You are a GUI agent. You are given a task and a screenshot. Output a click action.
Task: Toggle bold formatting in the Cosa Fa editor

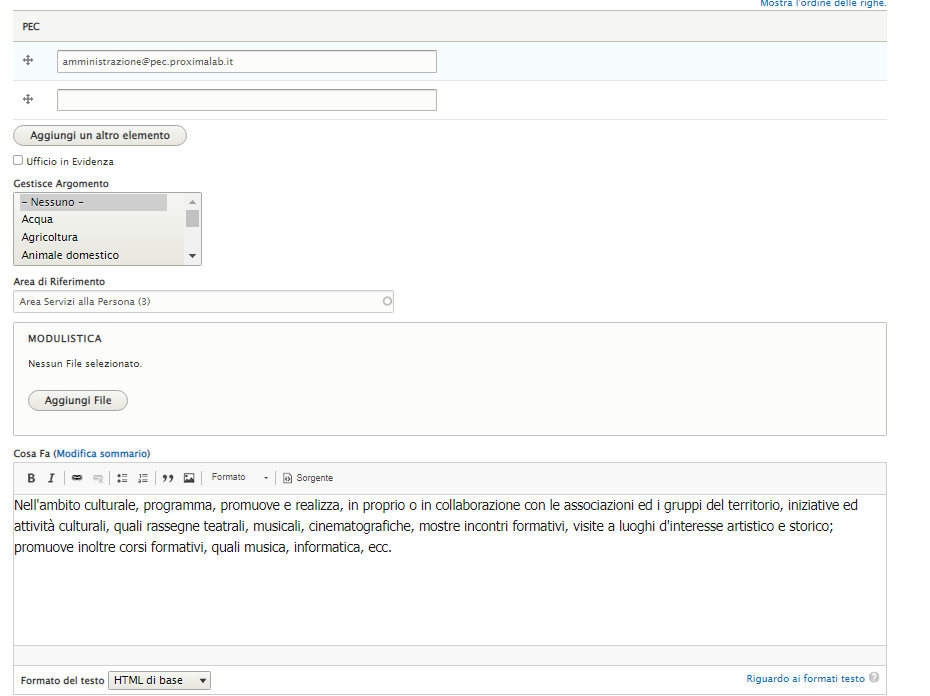point(31,478)
